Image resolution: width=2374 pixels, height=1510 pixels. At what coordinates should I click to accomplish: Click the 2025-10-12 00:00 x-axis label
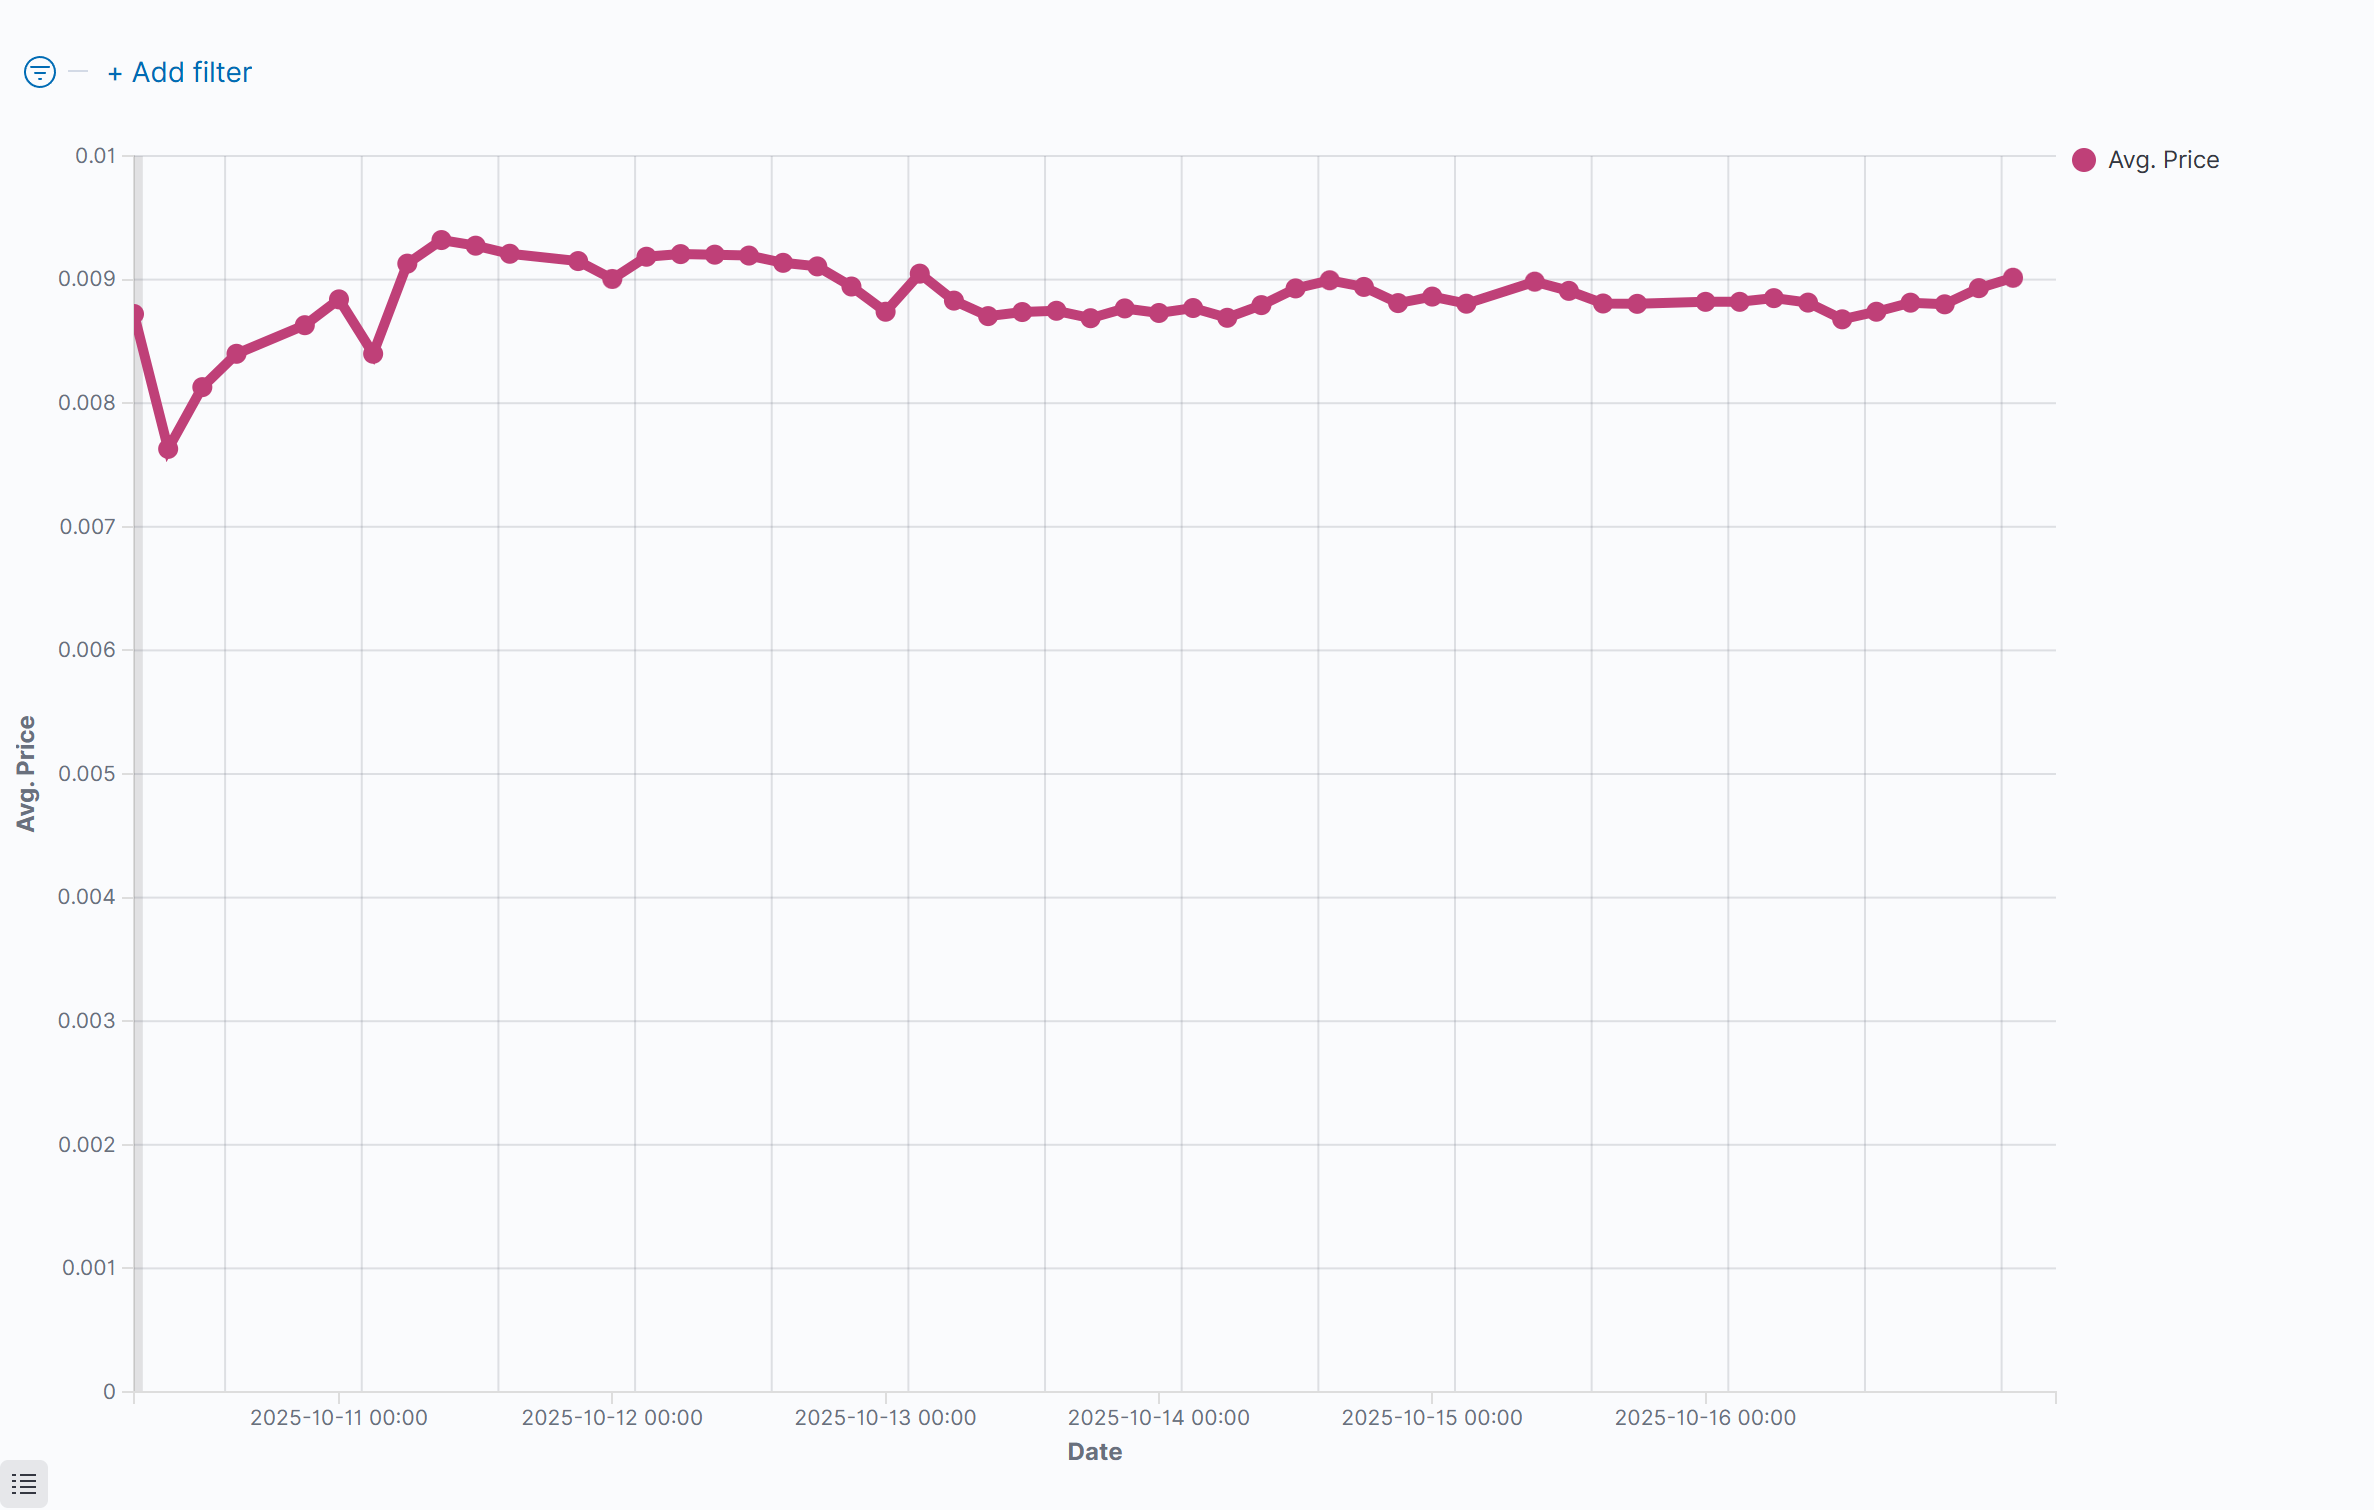(x=612, y=1417)
